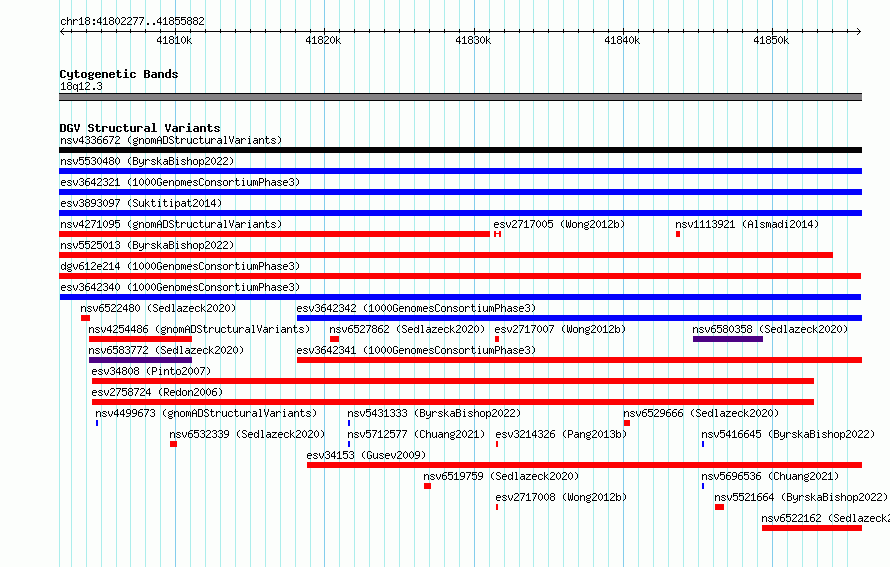Click the 18q12.3 band label
The image size is (890, 567).
click(x=81, y=86)
